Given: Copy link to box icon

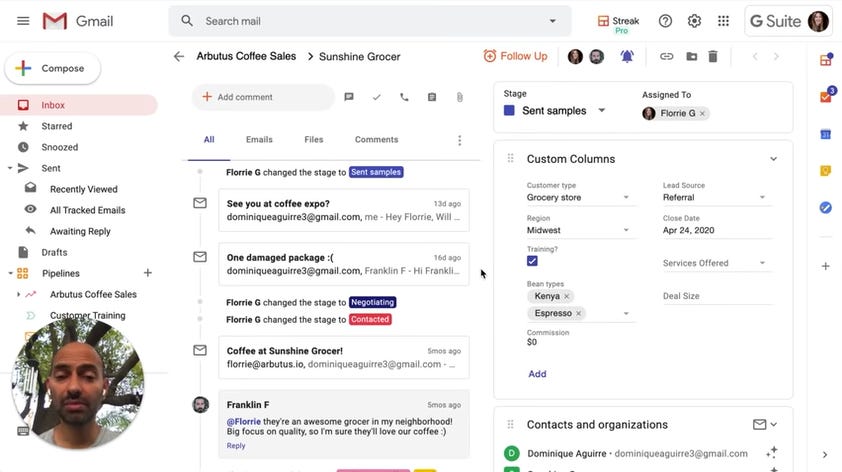Looking at the screenshot, I should [666, 56].
